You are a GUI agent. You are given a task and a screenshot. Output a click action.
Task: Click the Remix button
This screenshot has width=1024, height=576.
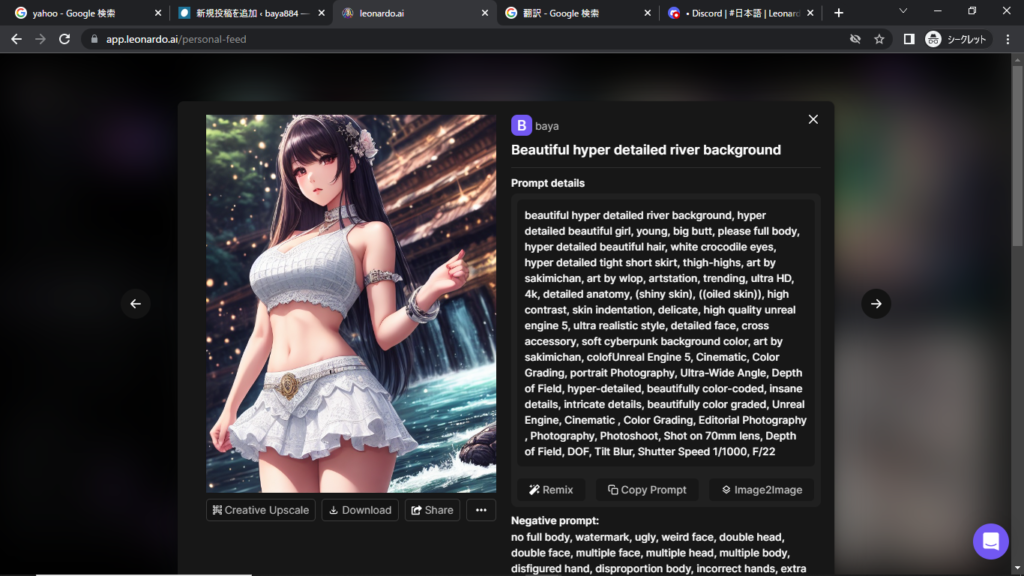[x=551, y=490]
